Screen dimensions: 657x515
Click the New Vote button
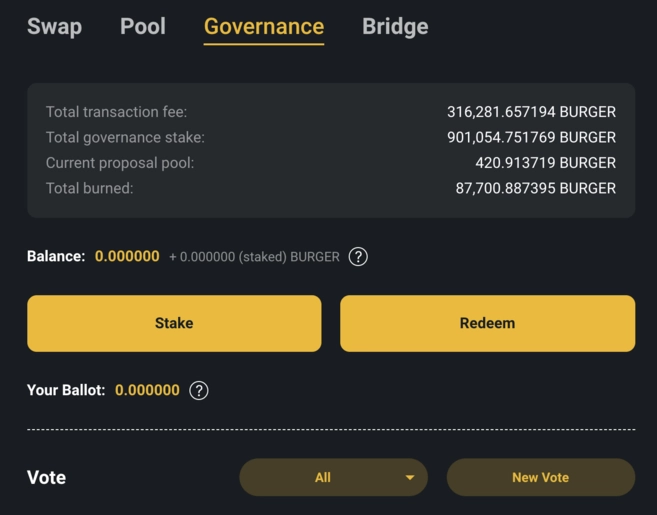(540, 478)
